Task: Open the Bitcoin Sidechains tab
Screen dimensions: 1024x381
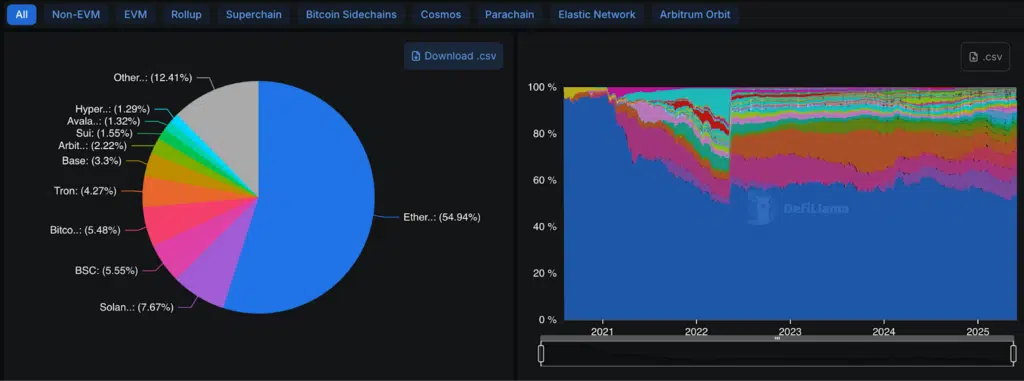Action: pyautogui.click(x=351, y=14)
